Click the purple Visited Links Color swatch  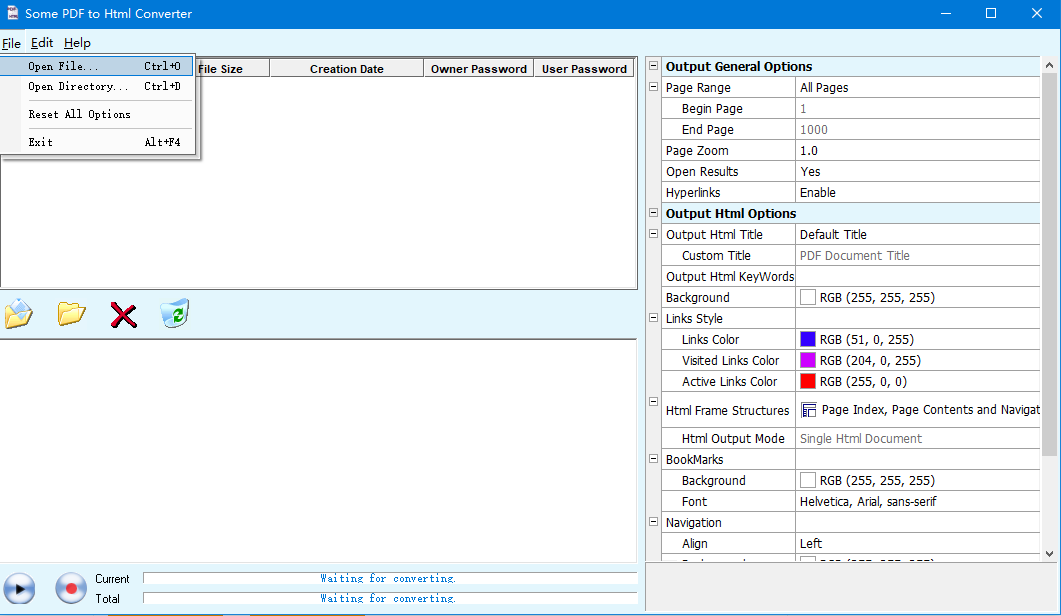[808, 360]
